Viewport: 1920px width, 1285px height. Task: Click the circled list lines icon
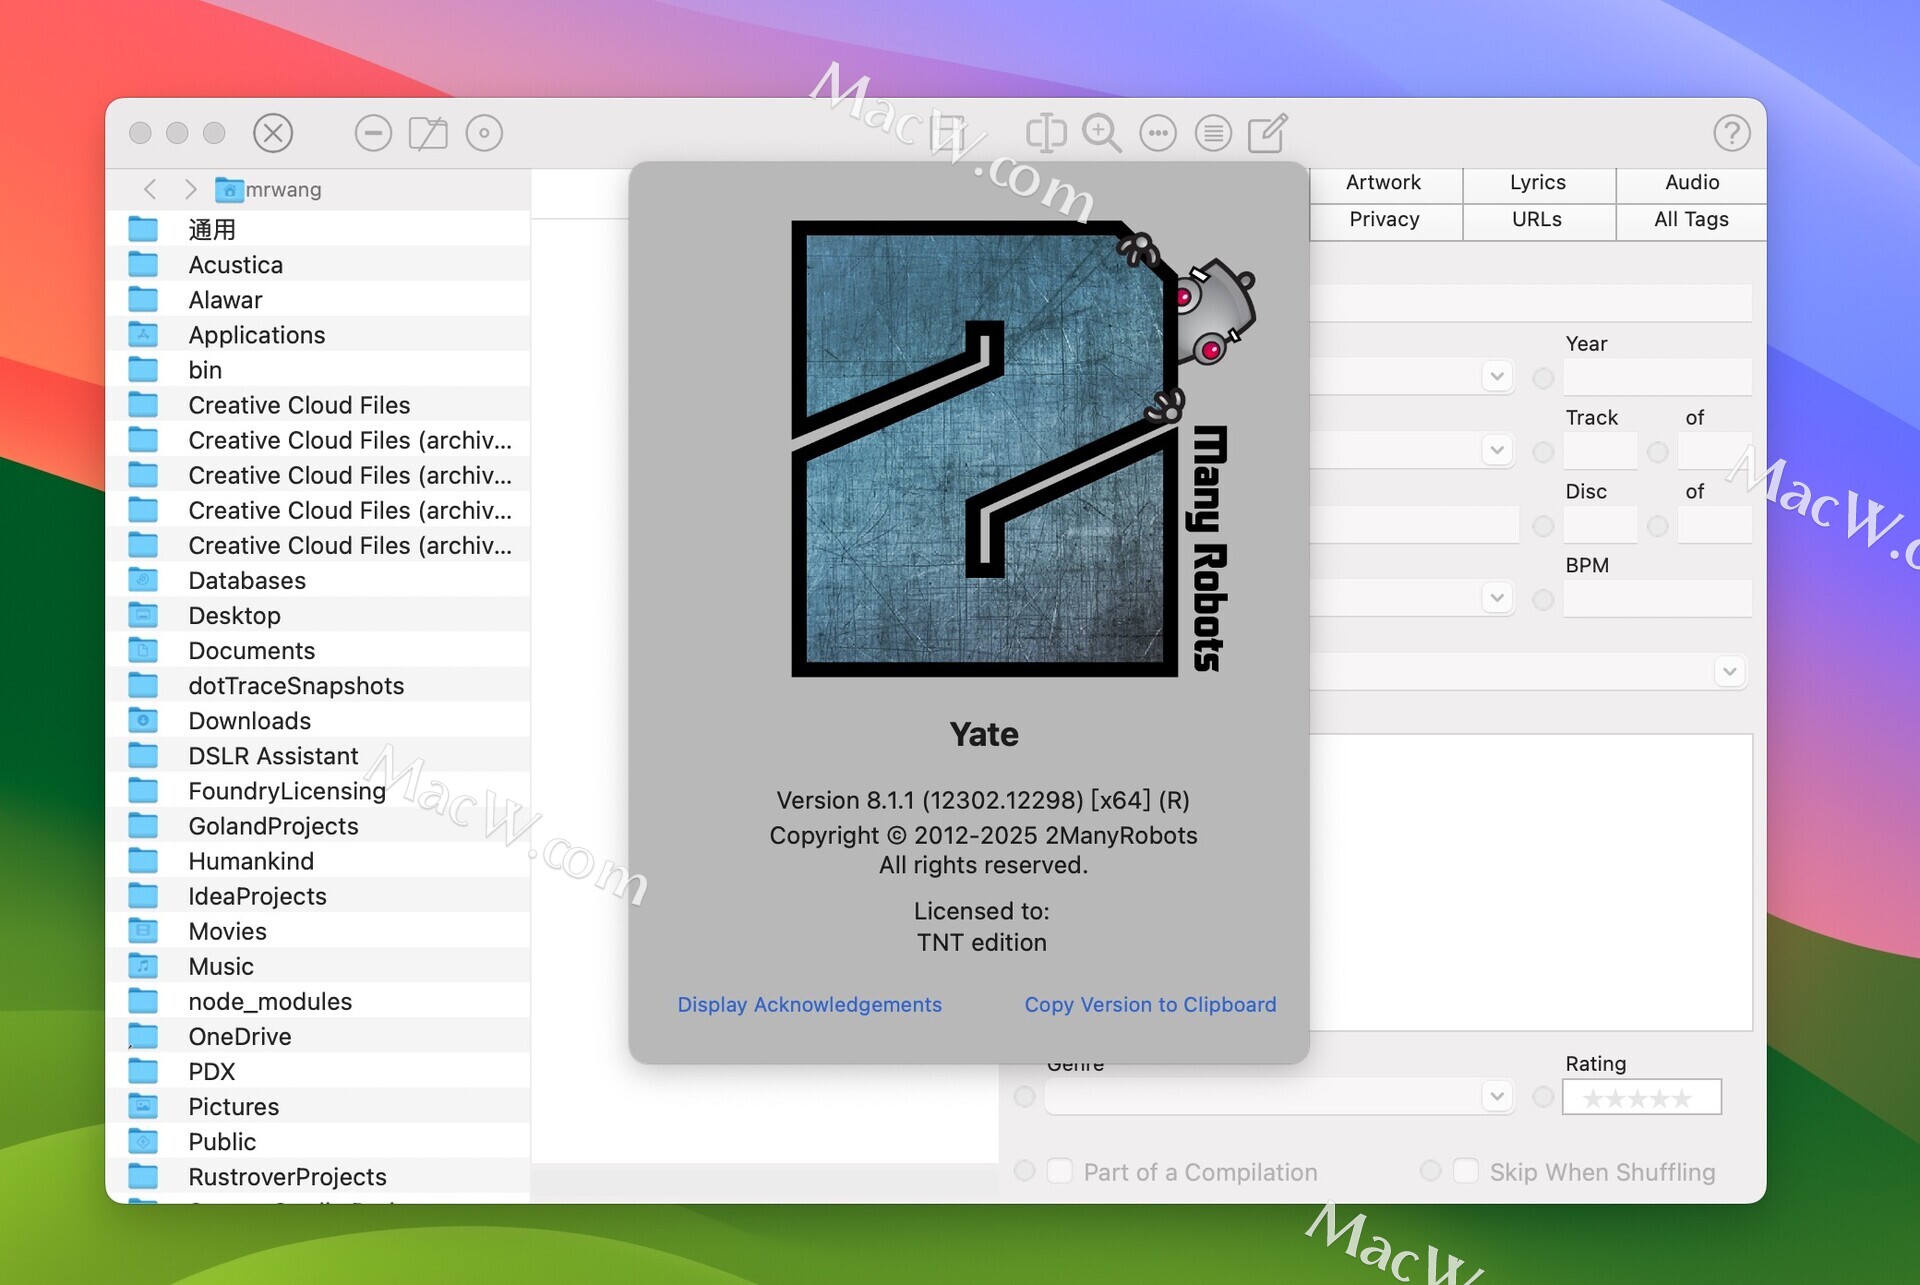(x=1213, y=133)
